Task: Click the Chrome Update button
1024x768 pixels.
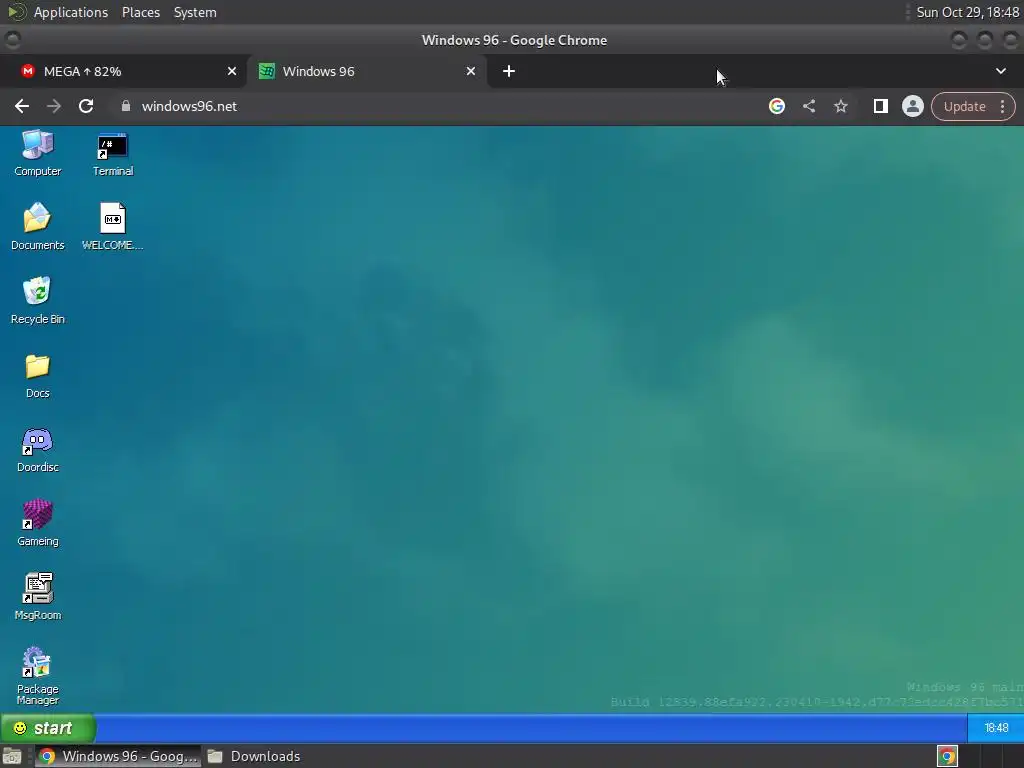Action: (964, 106)
